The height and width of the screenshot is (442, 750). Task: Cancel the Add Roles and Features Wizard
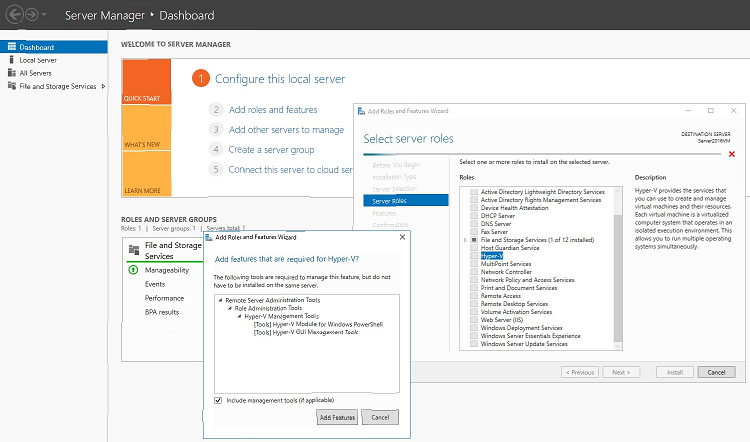coord(716,372)
